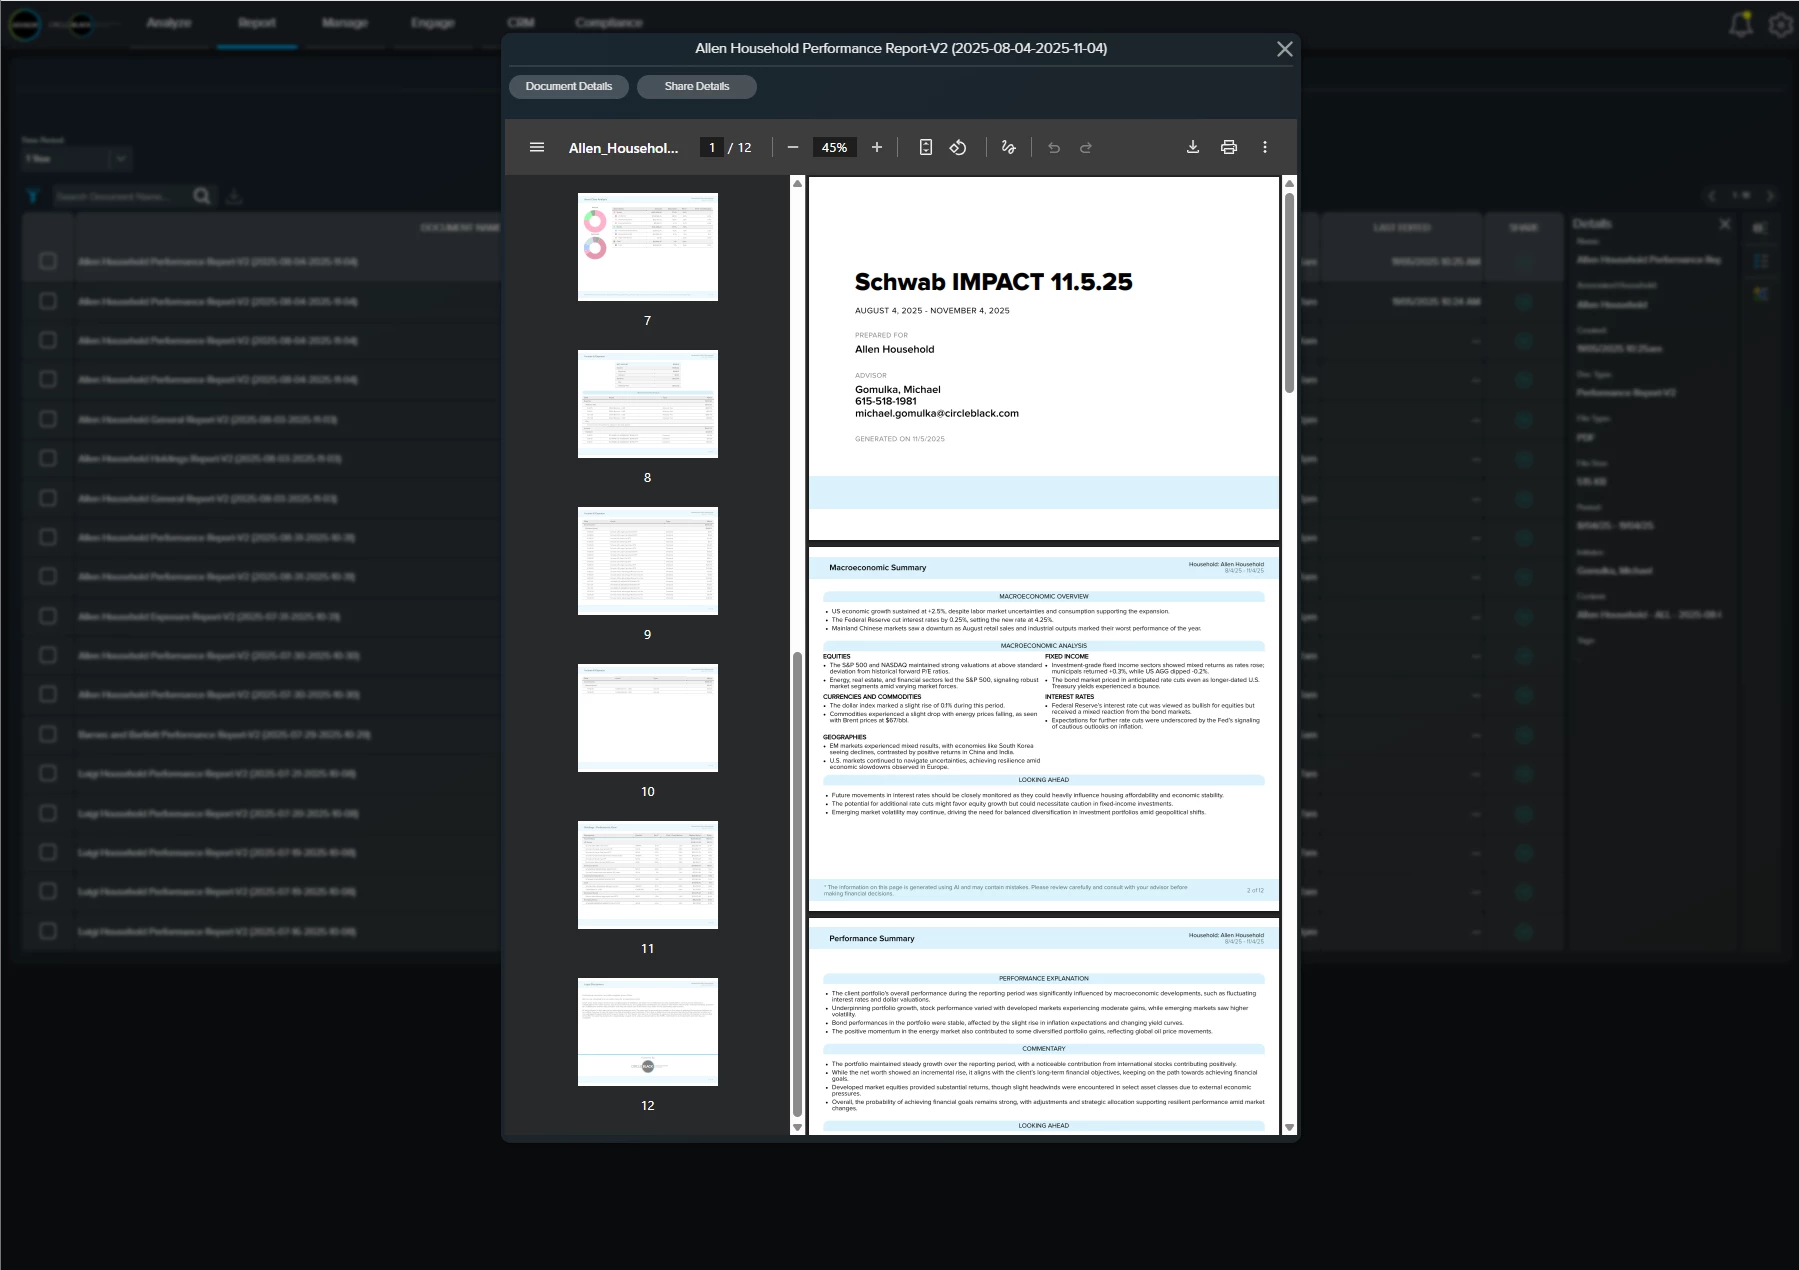
Task: Toggle the PDF sidebar menu icon
Action: (x=537, y=147)
